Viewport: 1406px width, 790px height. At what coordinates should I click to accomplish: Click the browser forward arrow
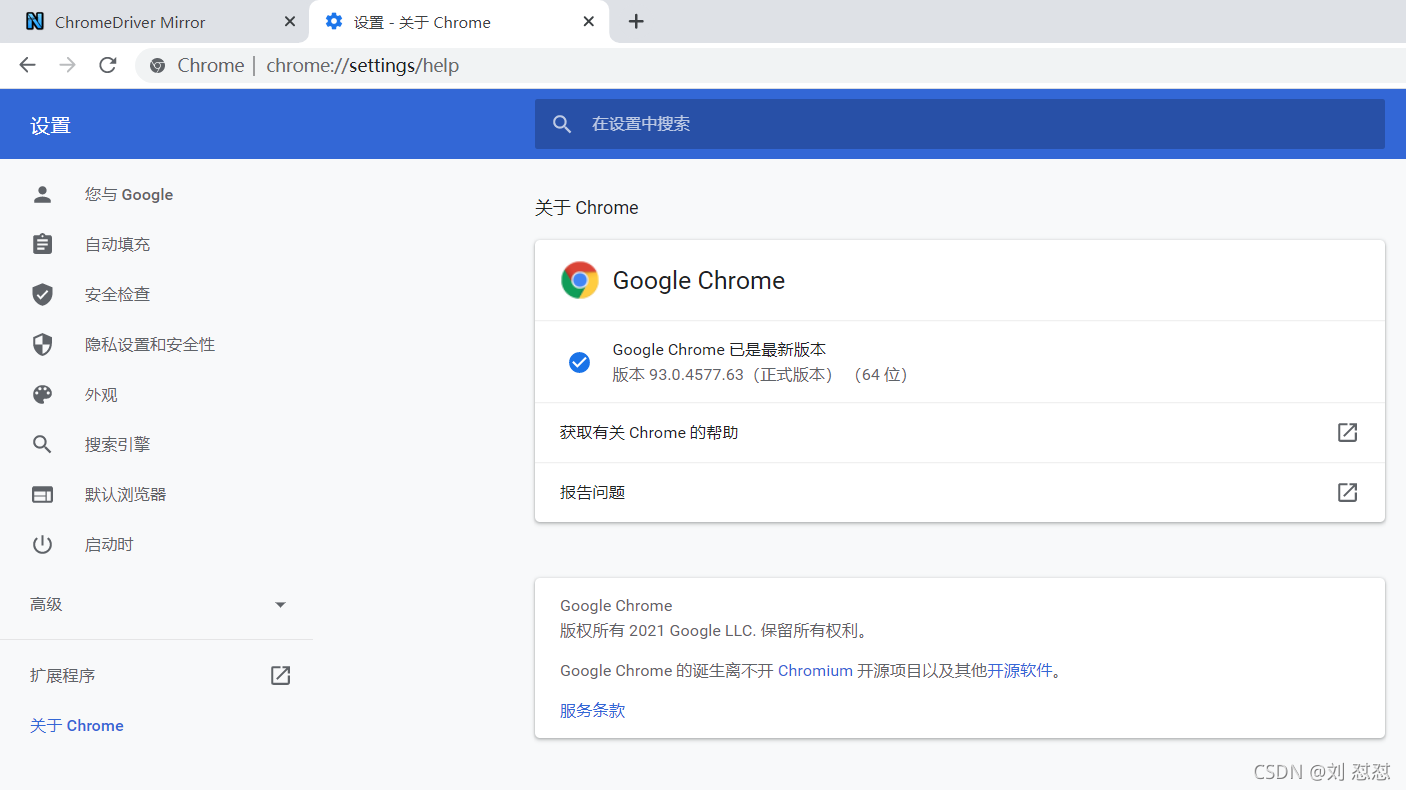point(67,65)
